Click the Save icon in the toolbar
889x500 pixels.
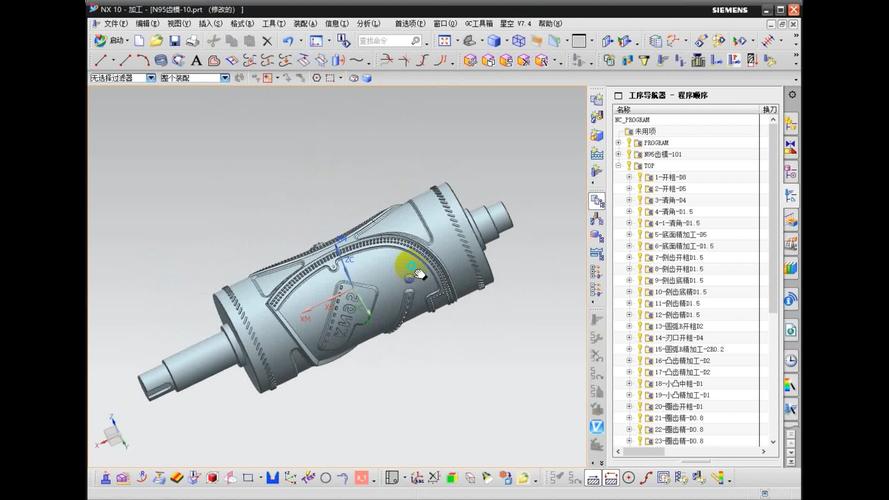coord(175,41)
